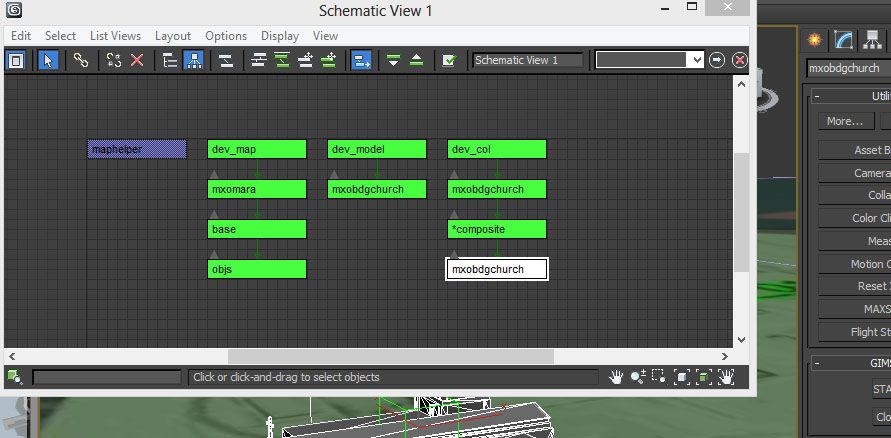Click the Schematic View 1 name field
This screenshot has width=891, height=438.
tap(528, 60)
